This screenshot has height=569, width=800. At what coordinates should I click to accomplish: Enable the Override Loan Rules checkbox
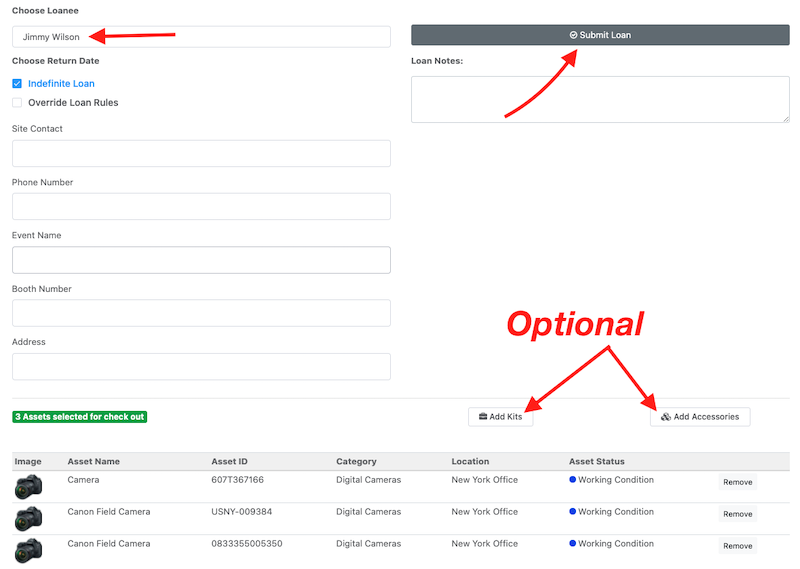tap(17, 103)
